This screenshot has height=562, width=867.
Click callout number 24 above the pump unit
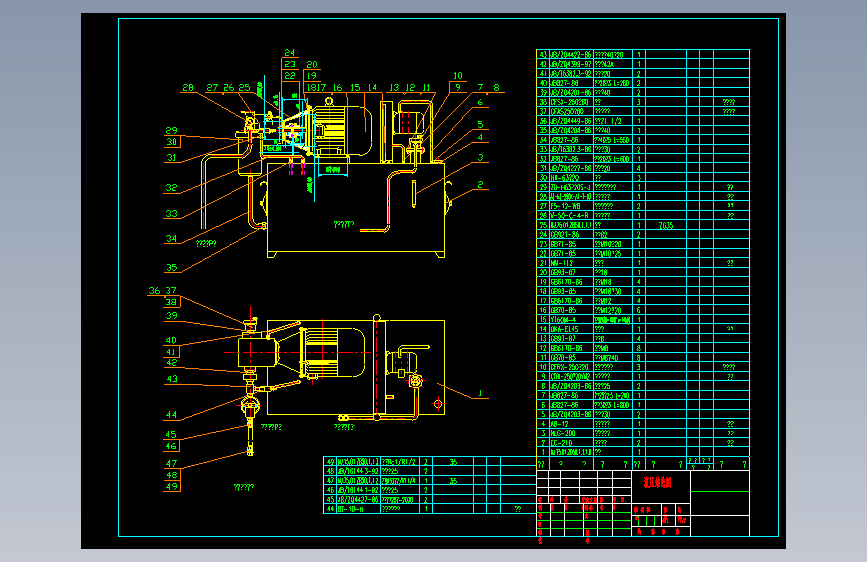point(290,53)
